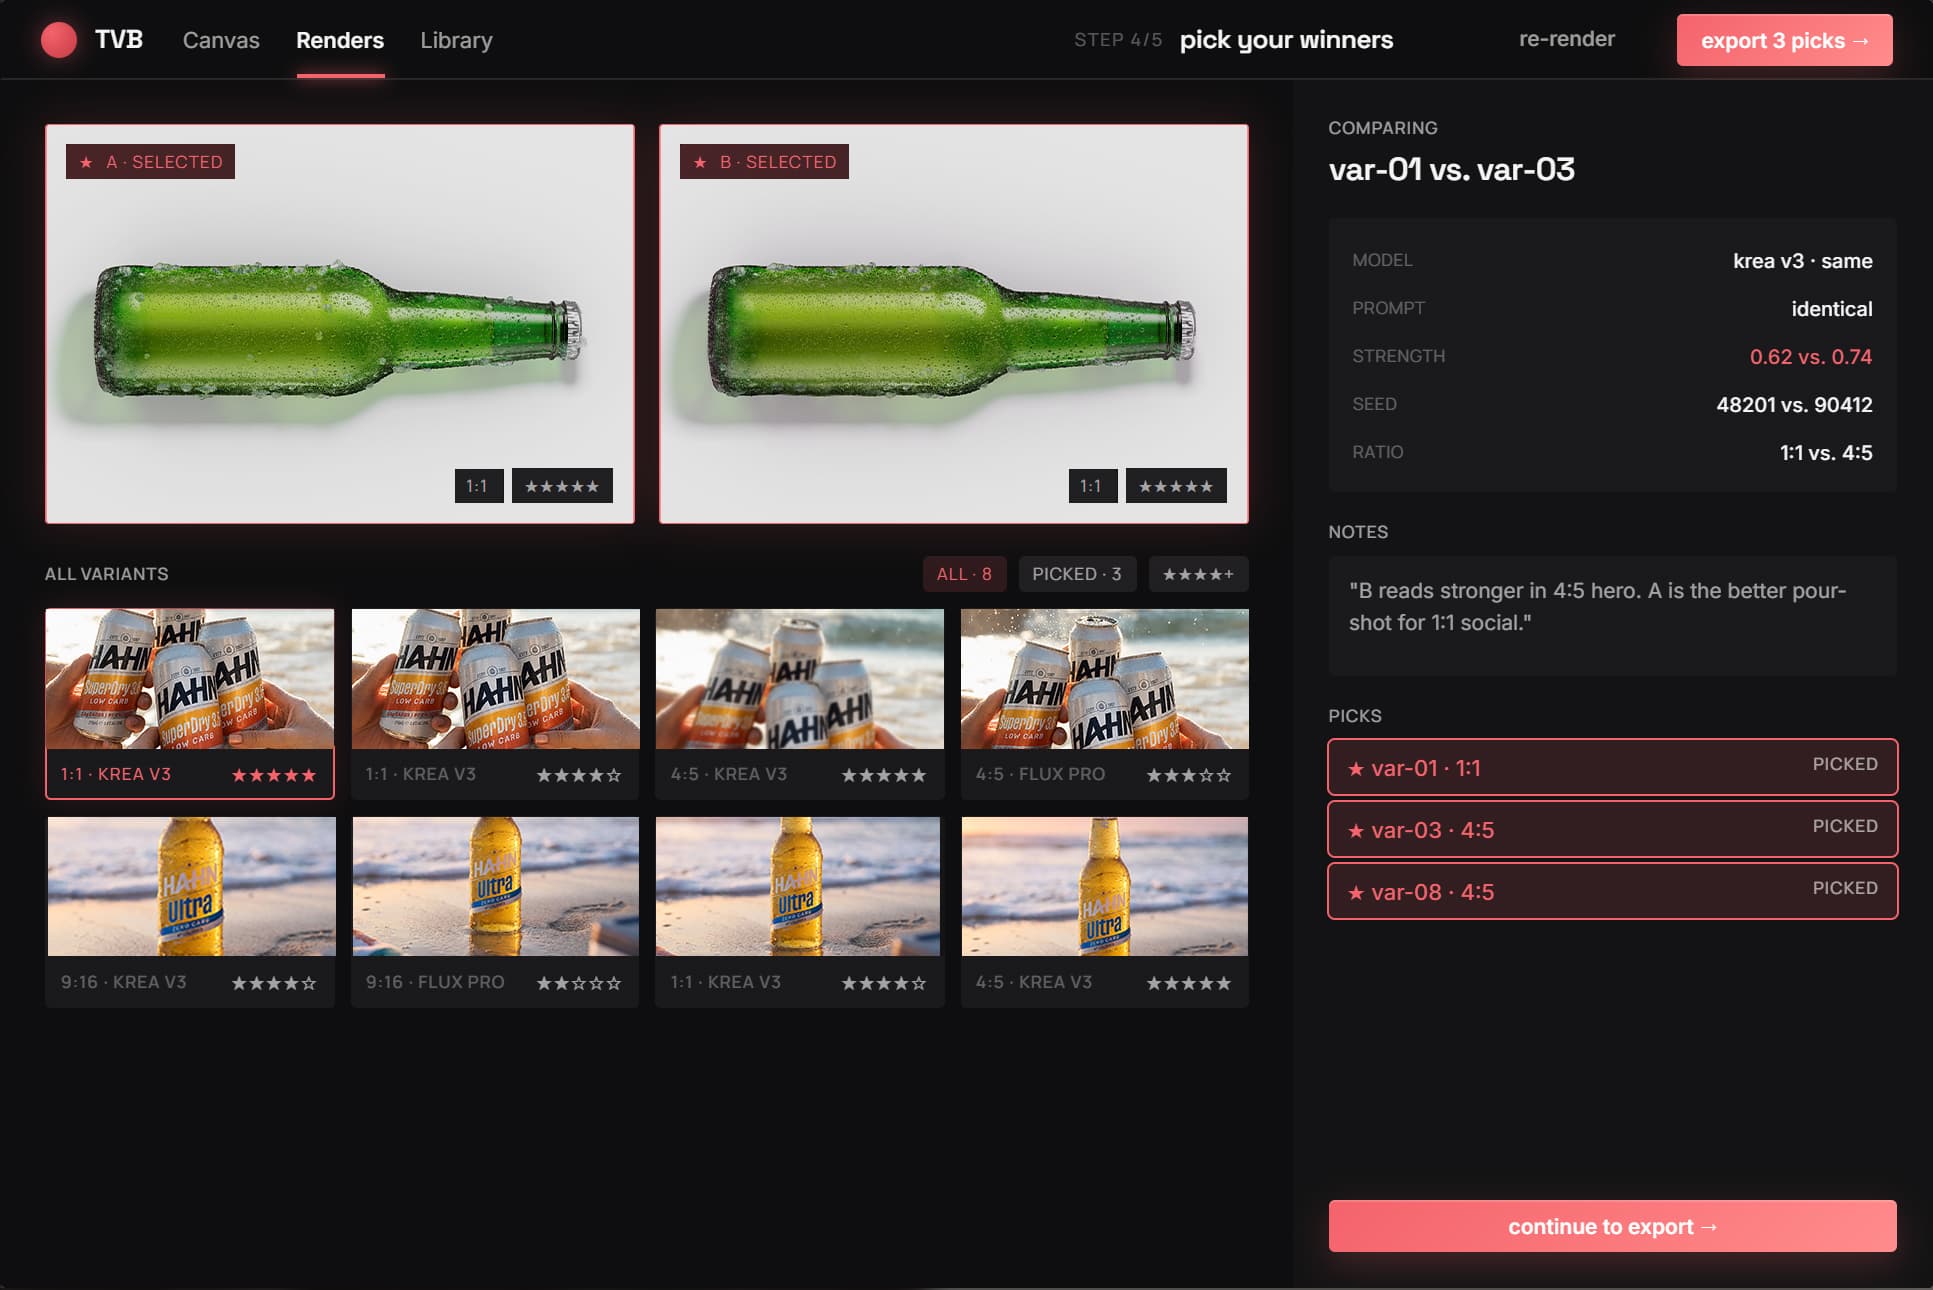This screenshot has height=1290, width=1933.
Task: Click the re-render link
Action: 1566,39
